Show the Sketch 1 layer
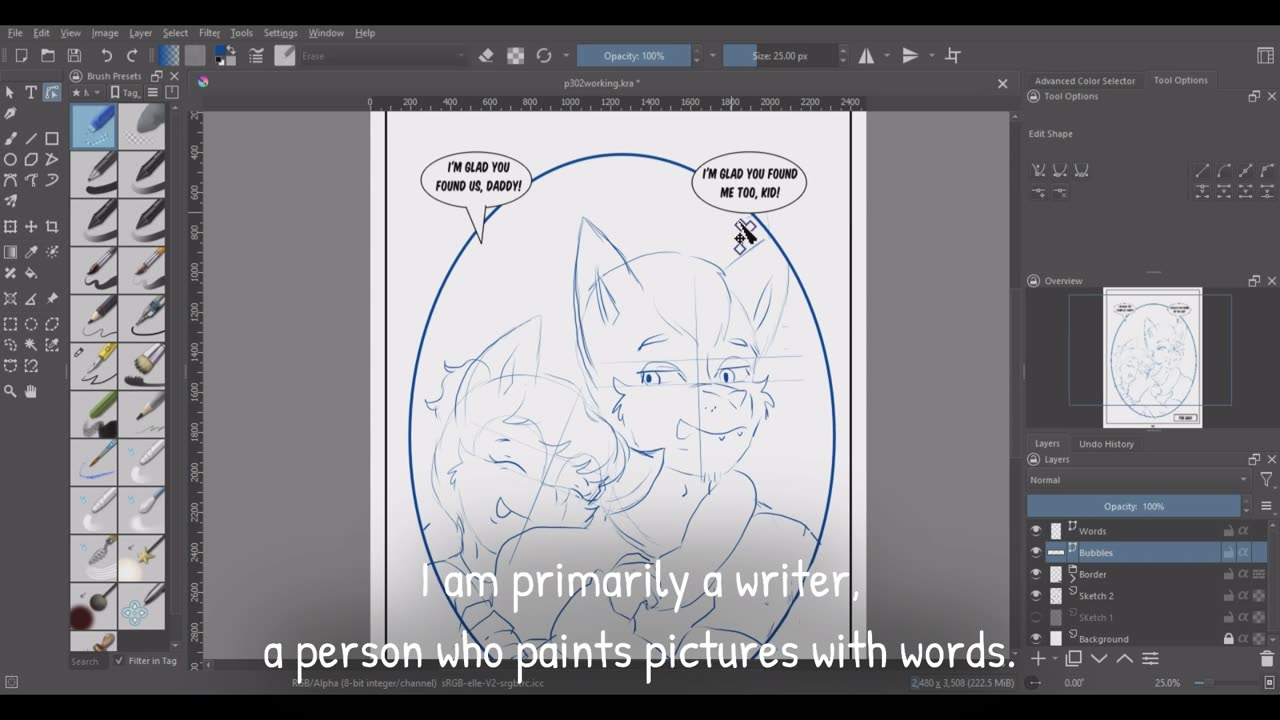Viewport: 1280px width, 720px height. [x=1036, y=617]
